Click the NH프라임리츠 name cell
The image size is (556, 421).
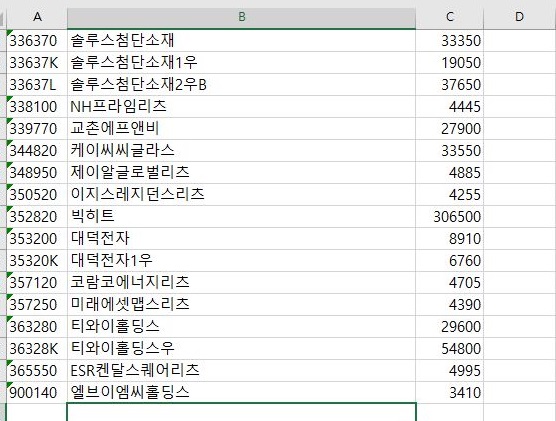[241, 107]
